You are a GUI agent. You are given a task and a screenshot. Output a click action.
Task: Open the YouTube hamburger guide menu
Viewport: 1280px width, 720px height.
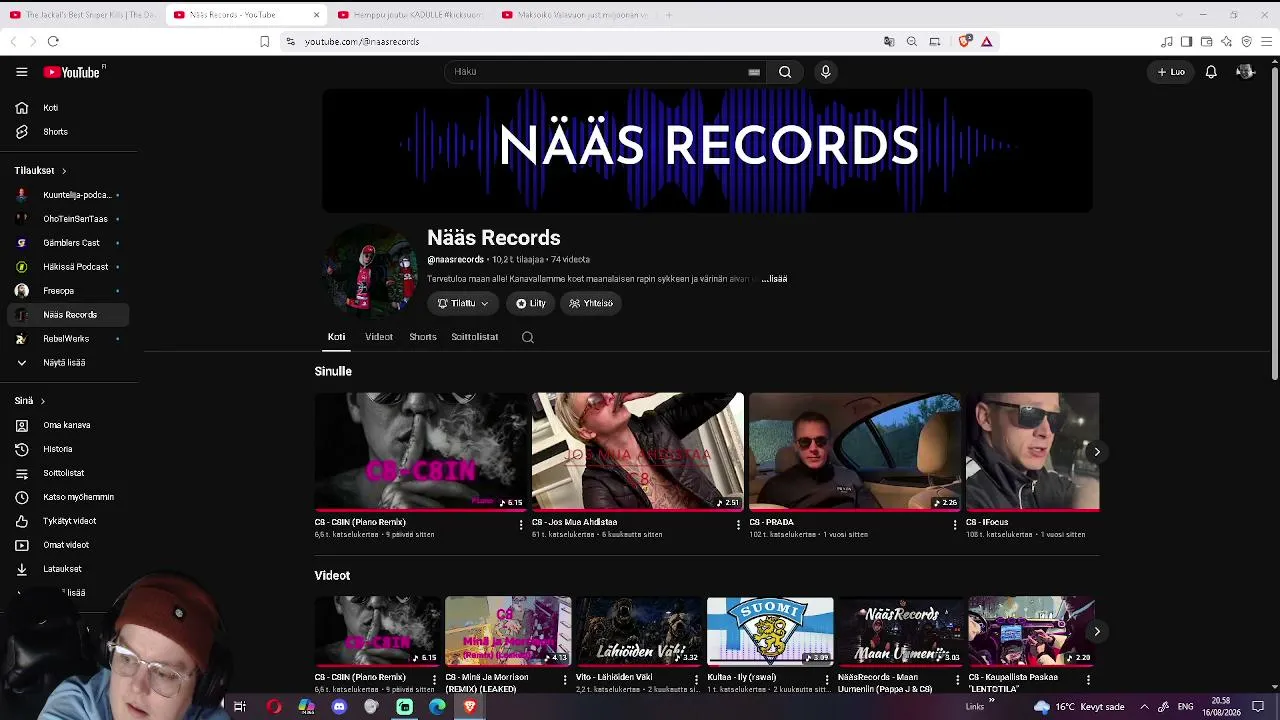[21, 72]
